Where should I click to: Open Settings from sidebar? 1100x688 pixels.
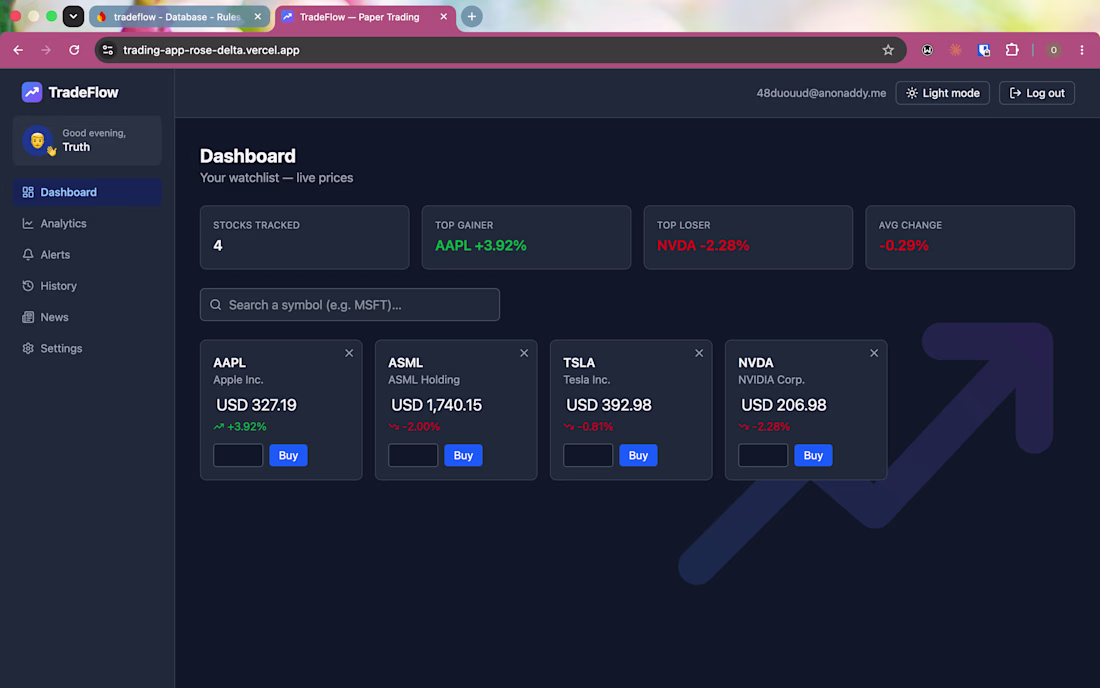coord(87,348)
